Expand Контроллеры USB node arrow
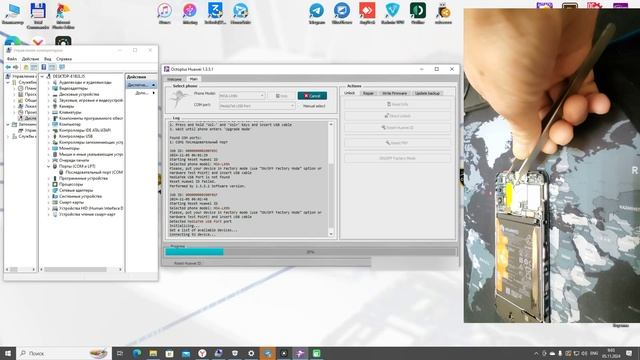The width and height of the screenshot is (640, 360). (x=49, y=136)
